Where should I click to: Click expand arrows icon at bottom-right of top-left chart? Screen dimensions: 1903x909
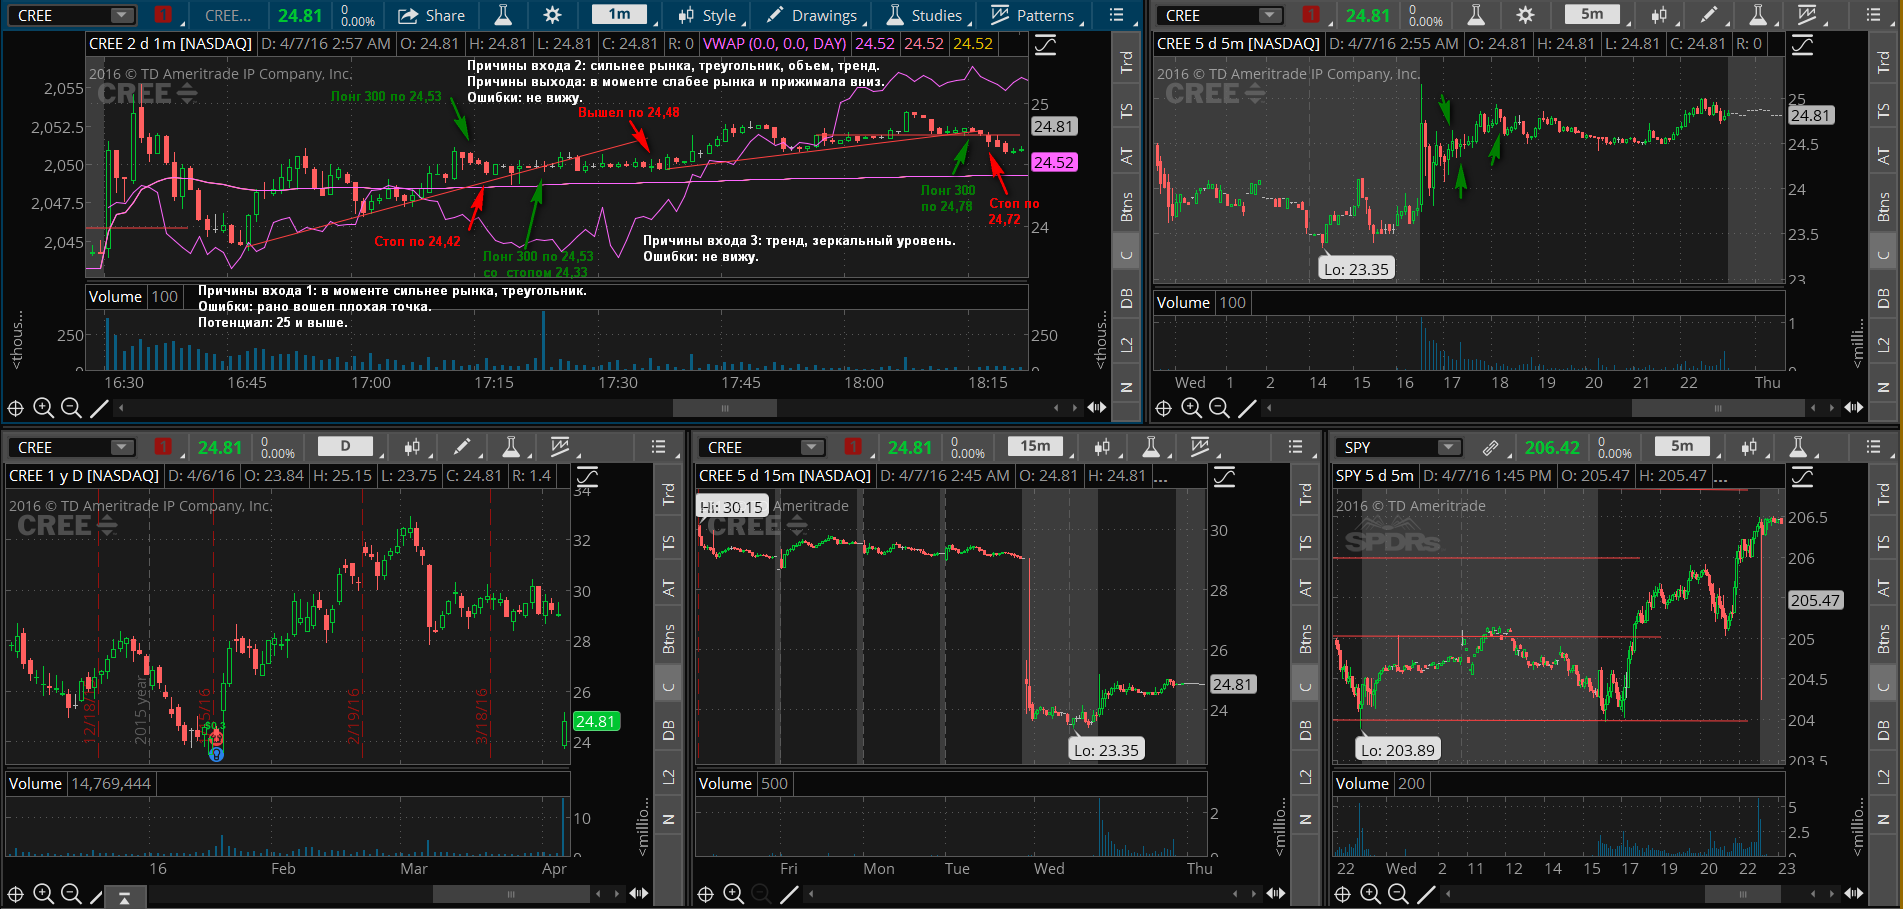pyautogui.click(x=1097, y=408)
